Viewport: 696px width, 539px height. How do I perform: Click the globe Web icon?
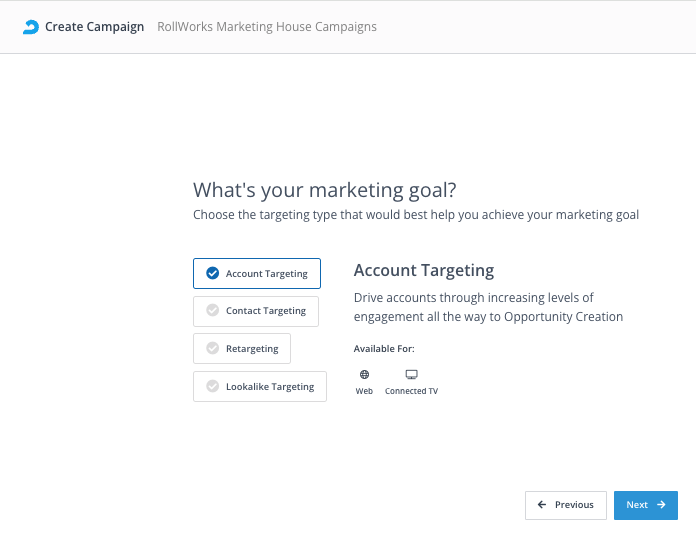tap(364, 374)
